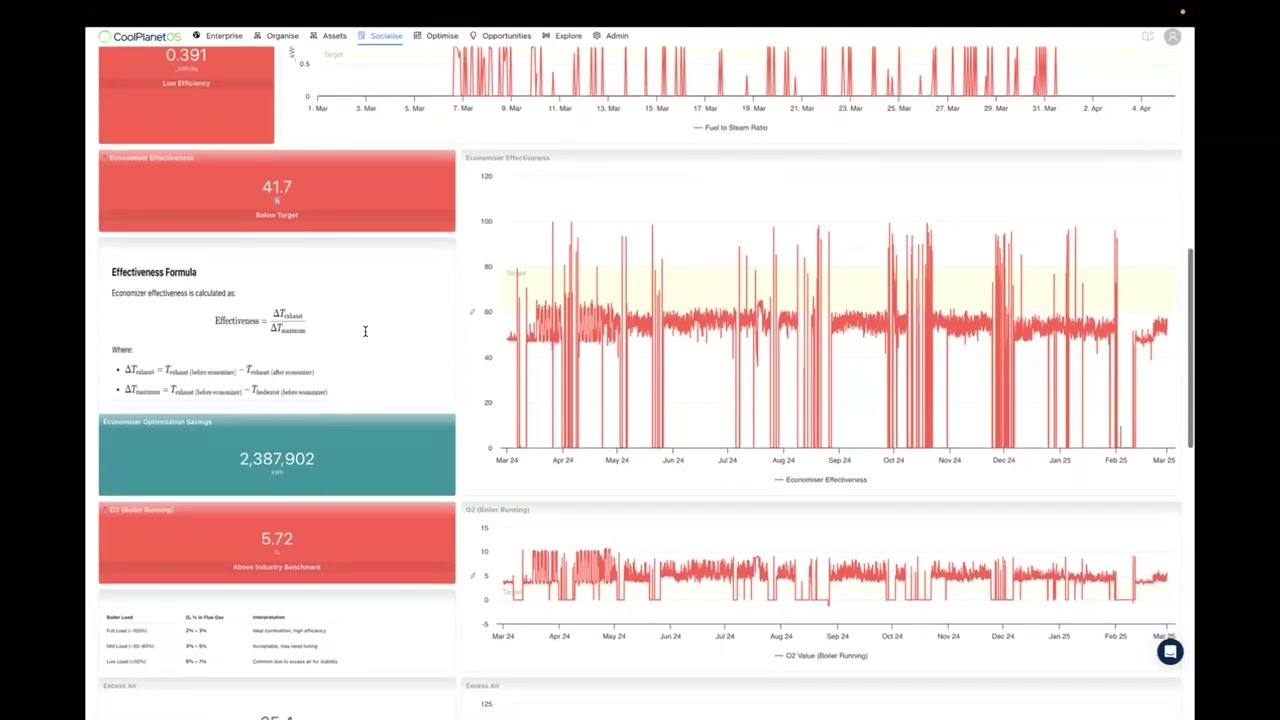
Task: Open the user profile avatar
Action: point(1172,37)
